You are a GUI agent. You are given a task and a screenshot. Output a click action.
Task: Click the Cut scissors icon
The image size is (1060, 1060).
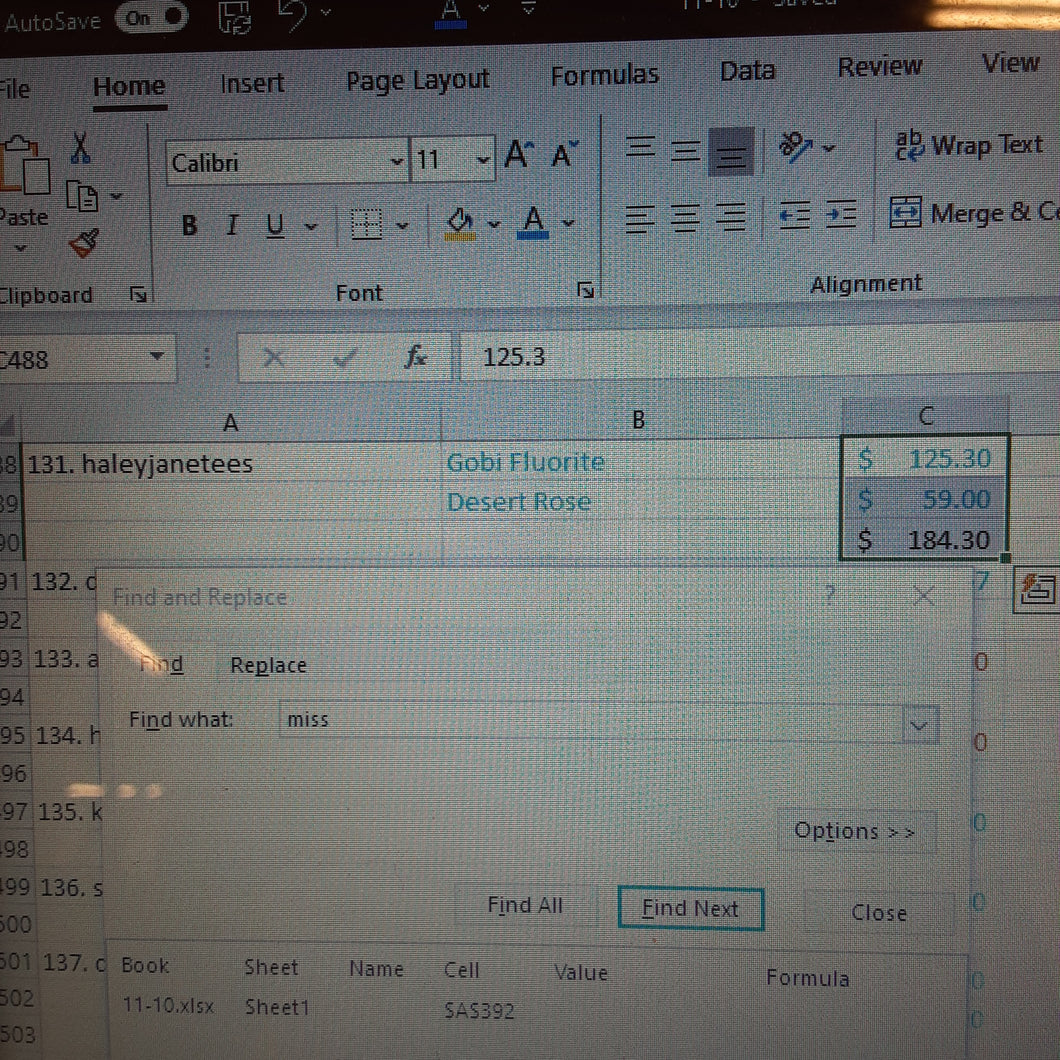click(x=80, y=148)
